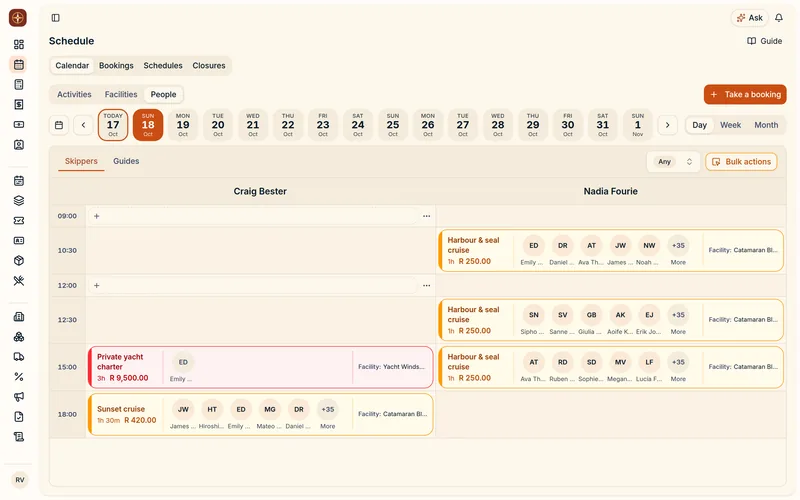This screenshot has width=800, height=500.
Task: Open options menu for 09:00 slot
Action: tap(427, 216)
